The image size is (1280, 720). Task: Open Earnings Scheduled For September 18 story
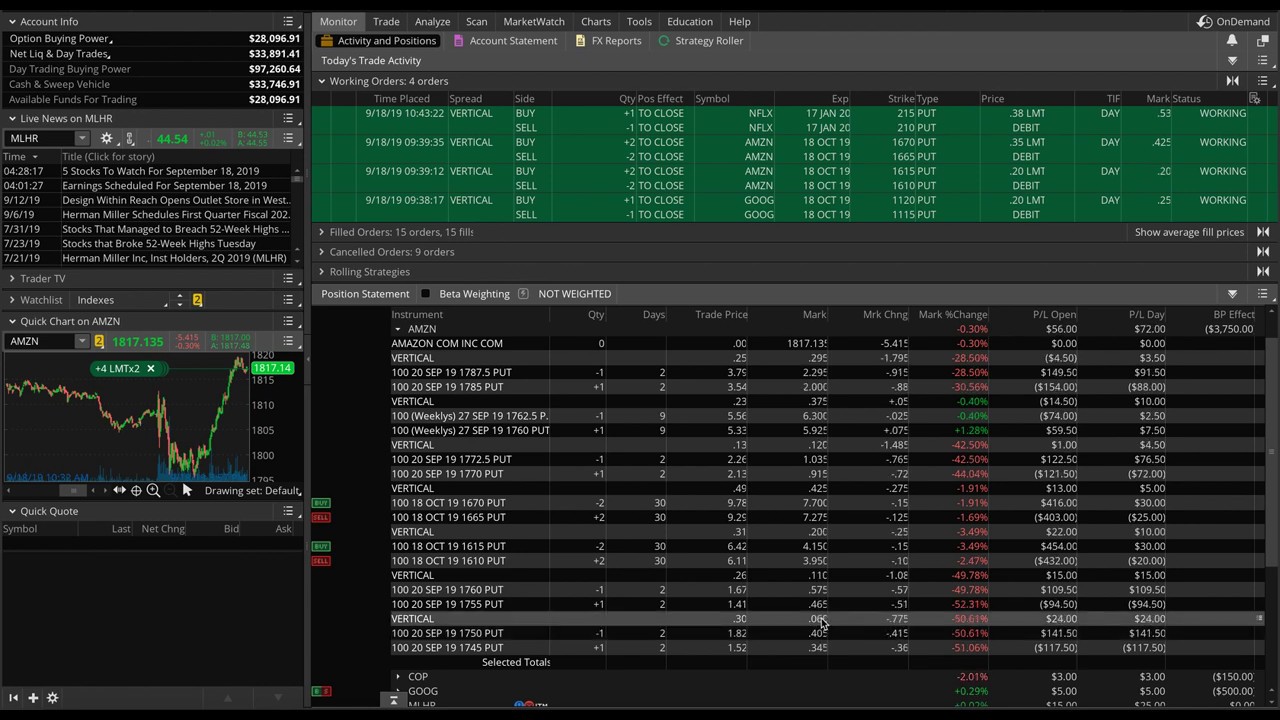click(164, 186)
